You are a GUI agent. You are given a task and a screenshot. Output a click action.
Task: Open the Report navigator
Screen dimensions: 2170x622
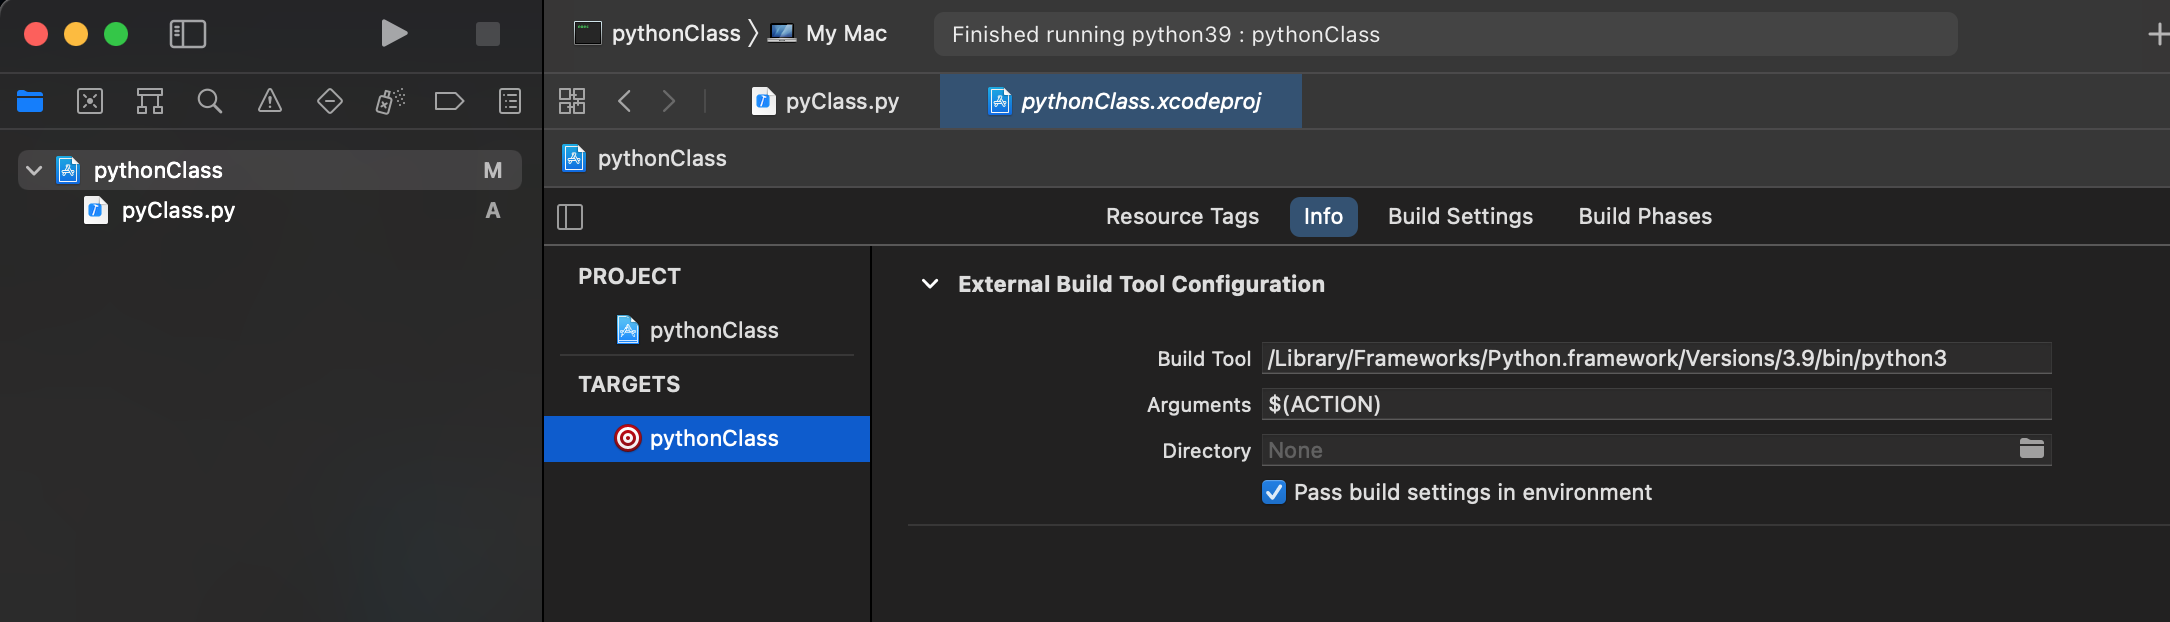click(510, 101)
